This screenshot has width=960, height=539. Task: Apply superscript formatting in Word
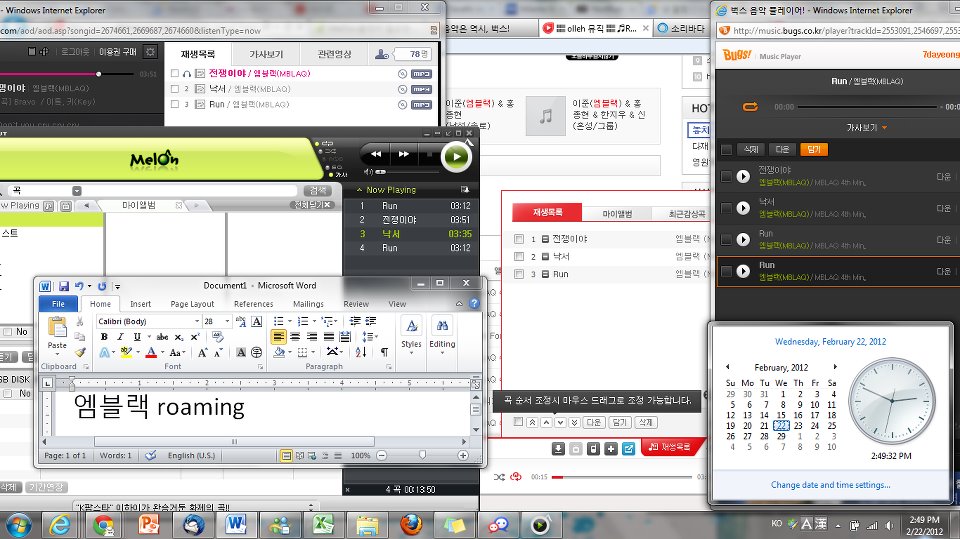coord(195,337)
